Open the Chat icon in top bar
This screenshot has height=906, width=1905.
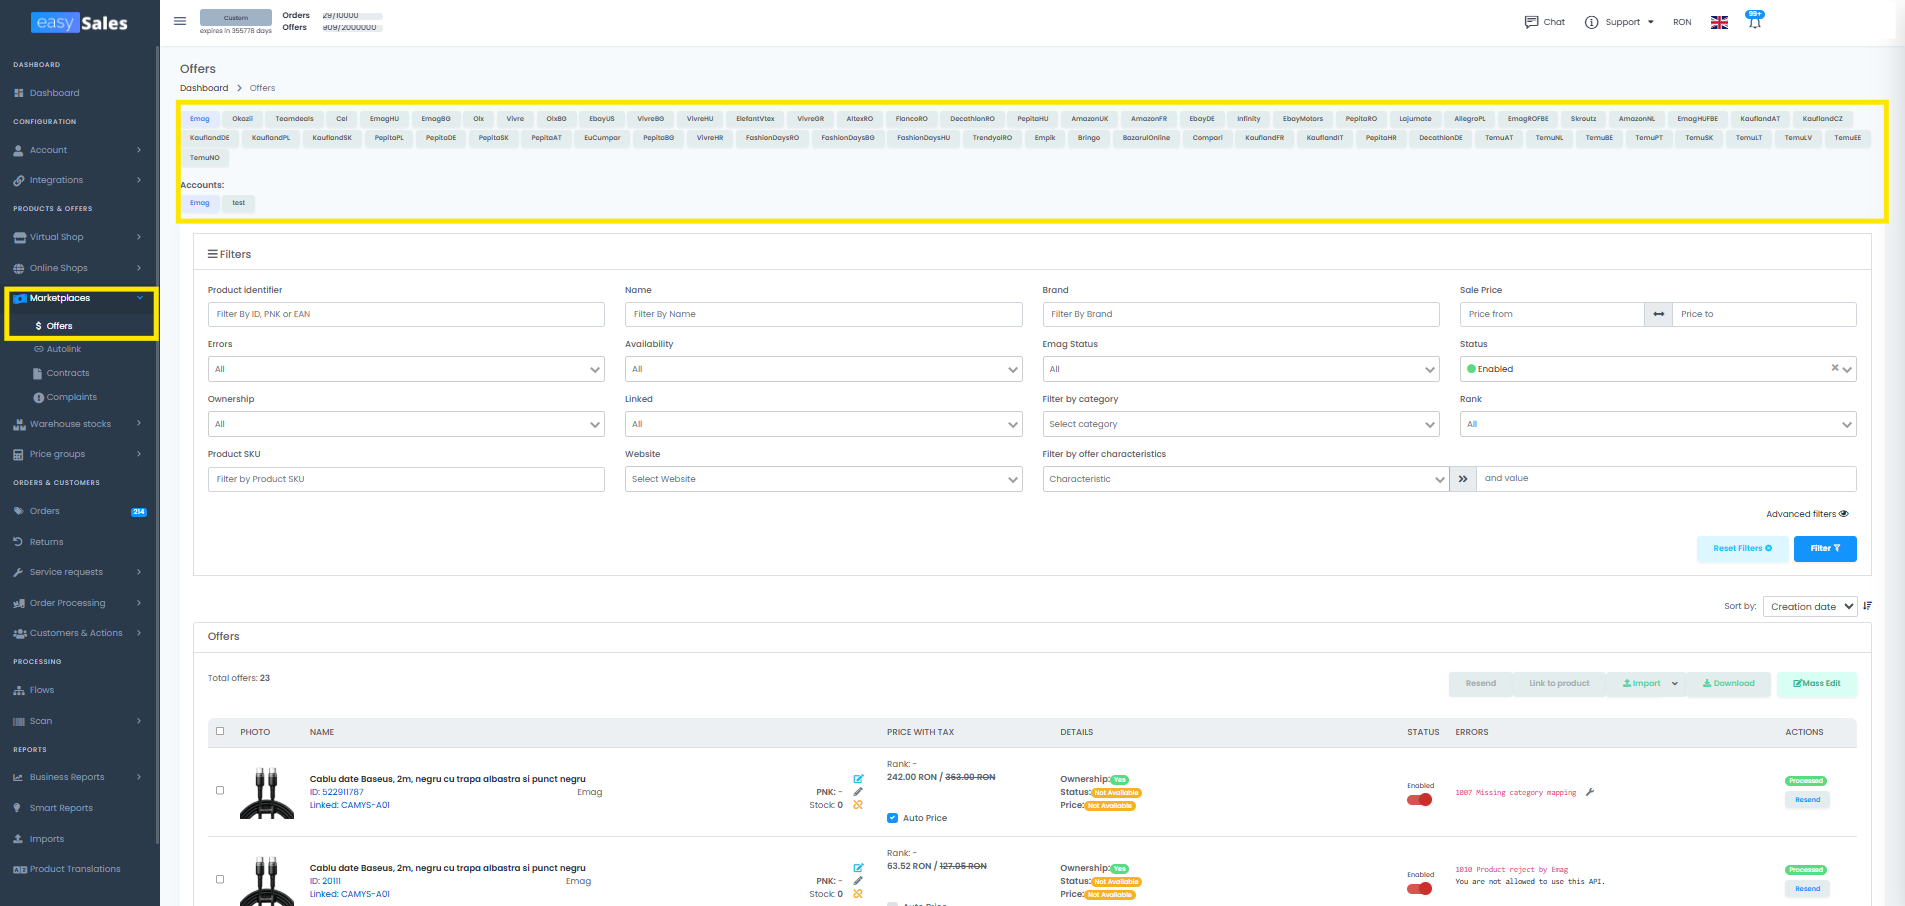1531,22
